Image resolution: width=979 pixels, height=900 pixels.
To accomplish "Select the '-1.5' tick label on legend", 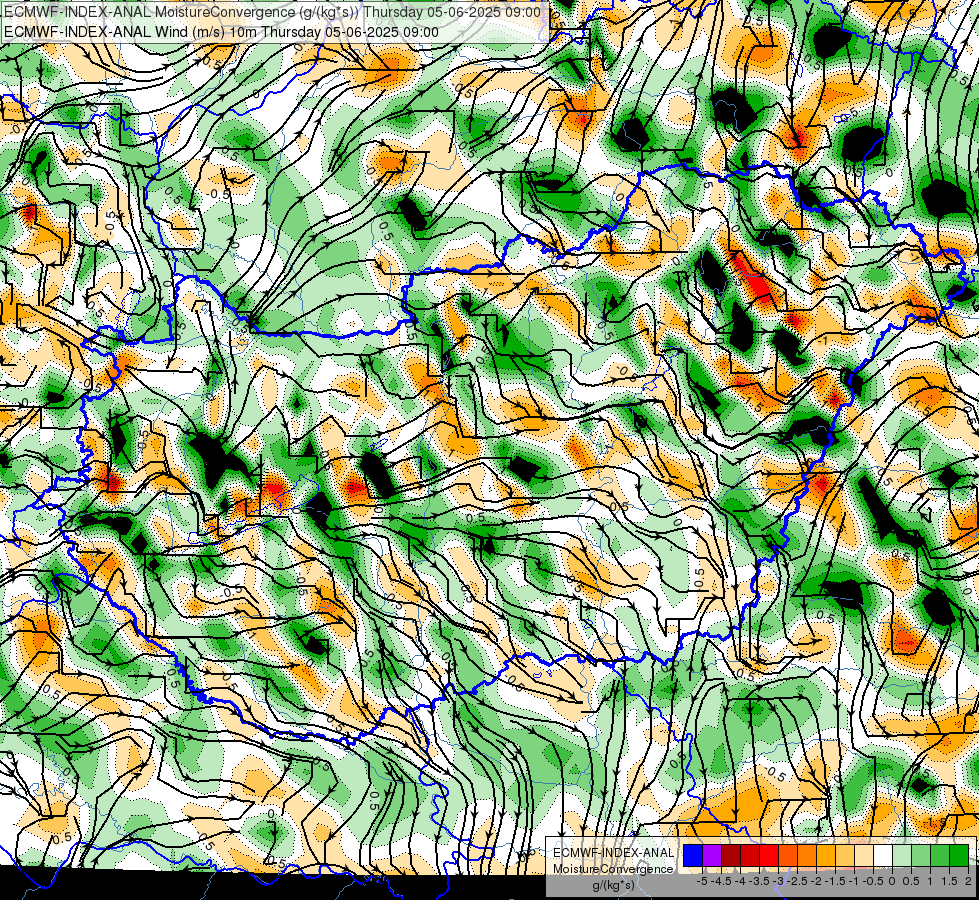I will (835, 881).
